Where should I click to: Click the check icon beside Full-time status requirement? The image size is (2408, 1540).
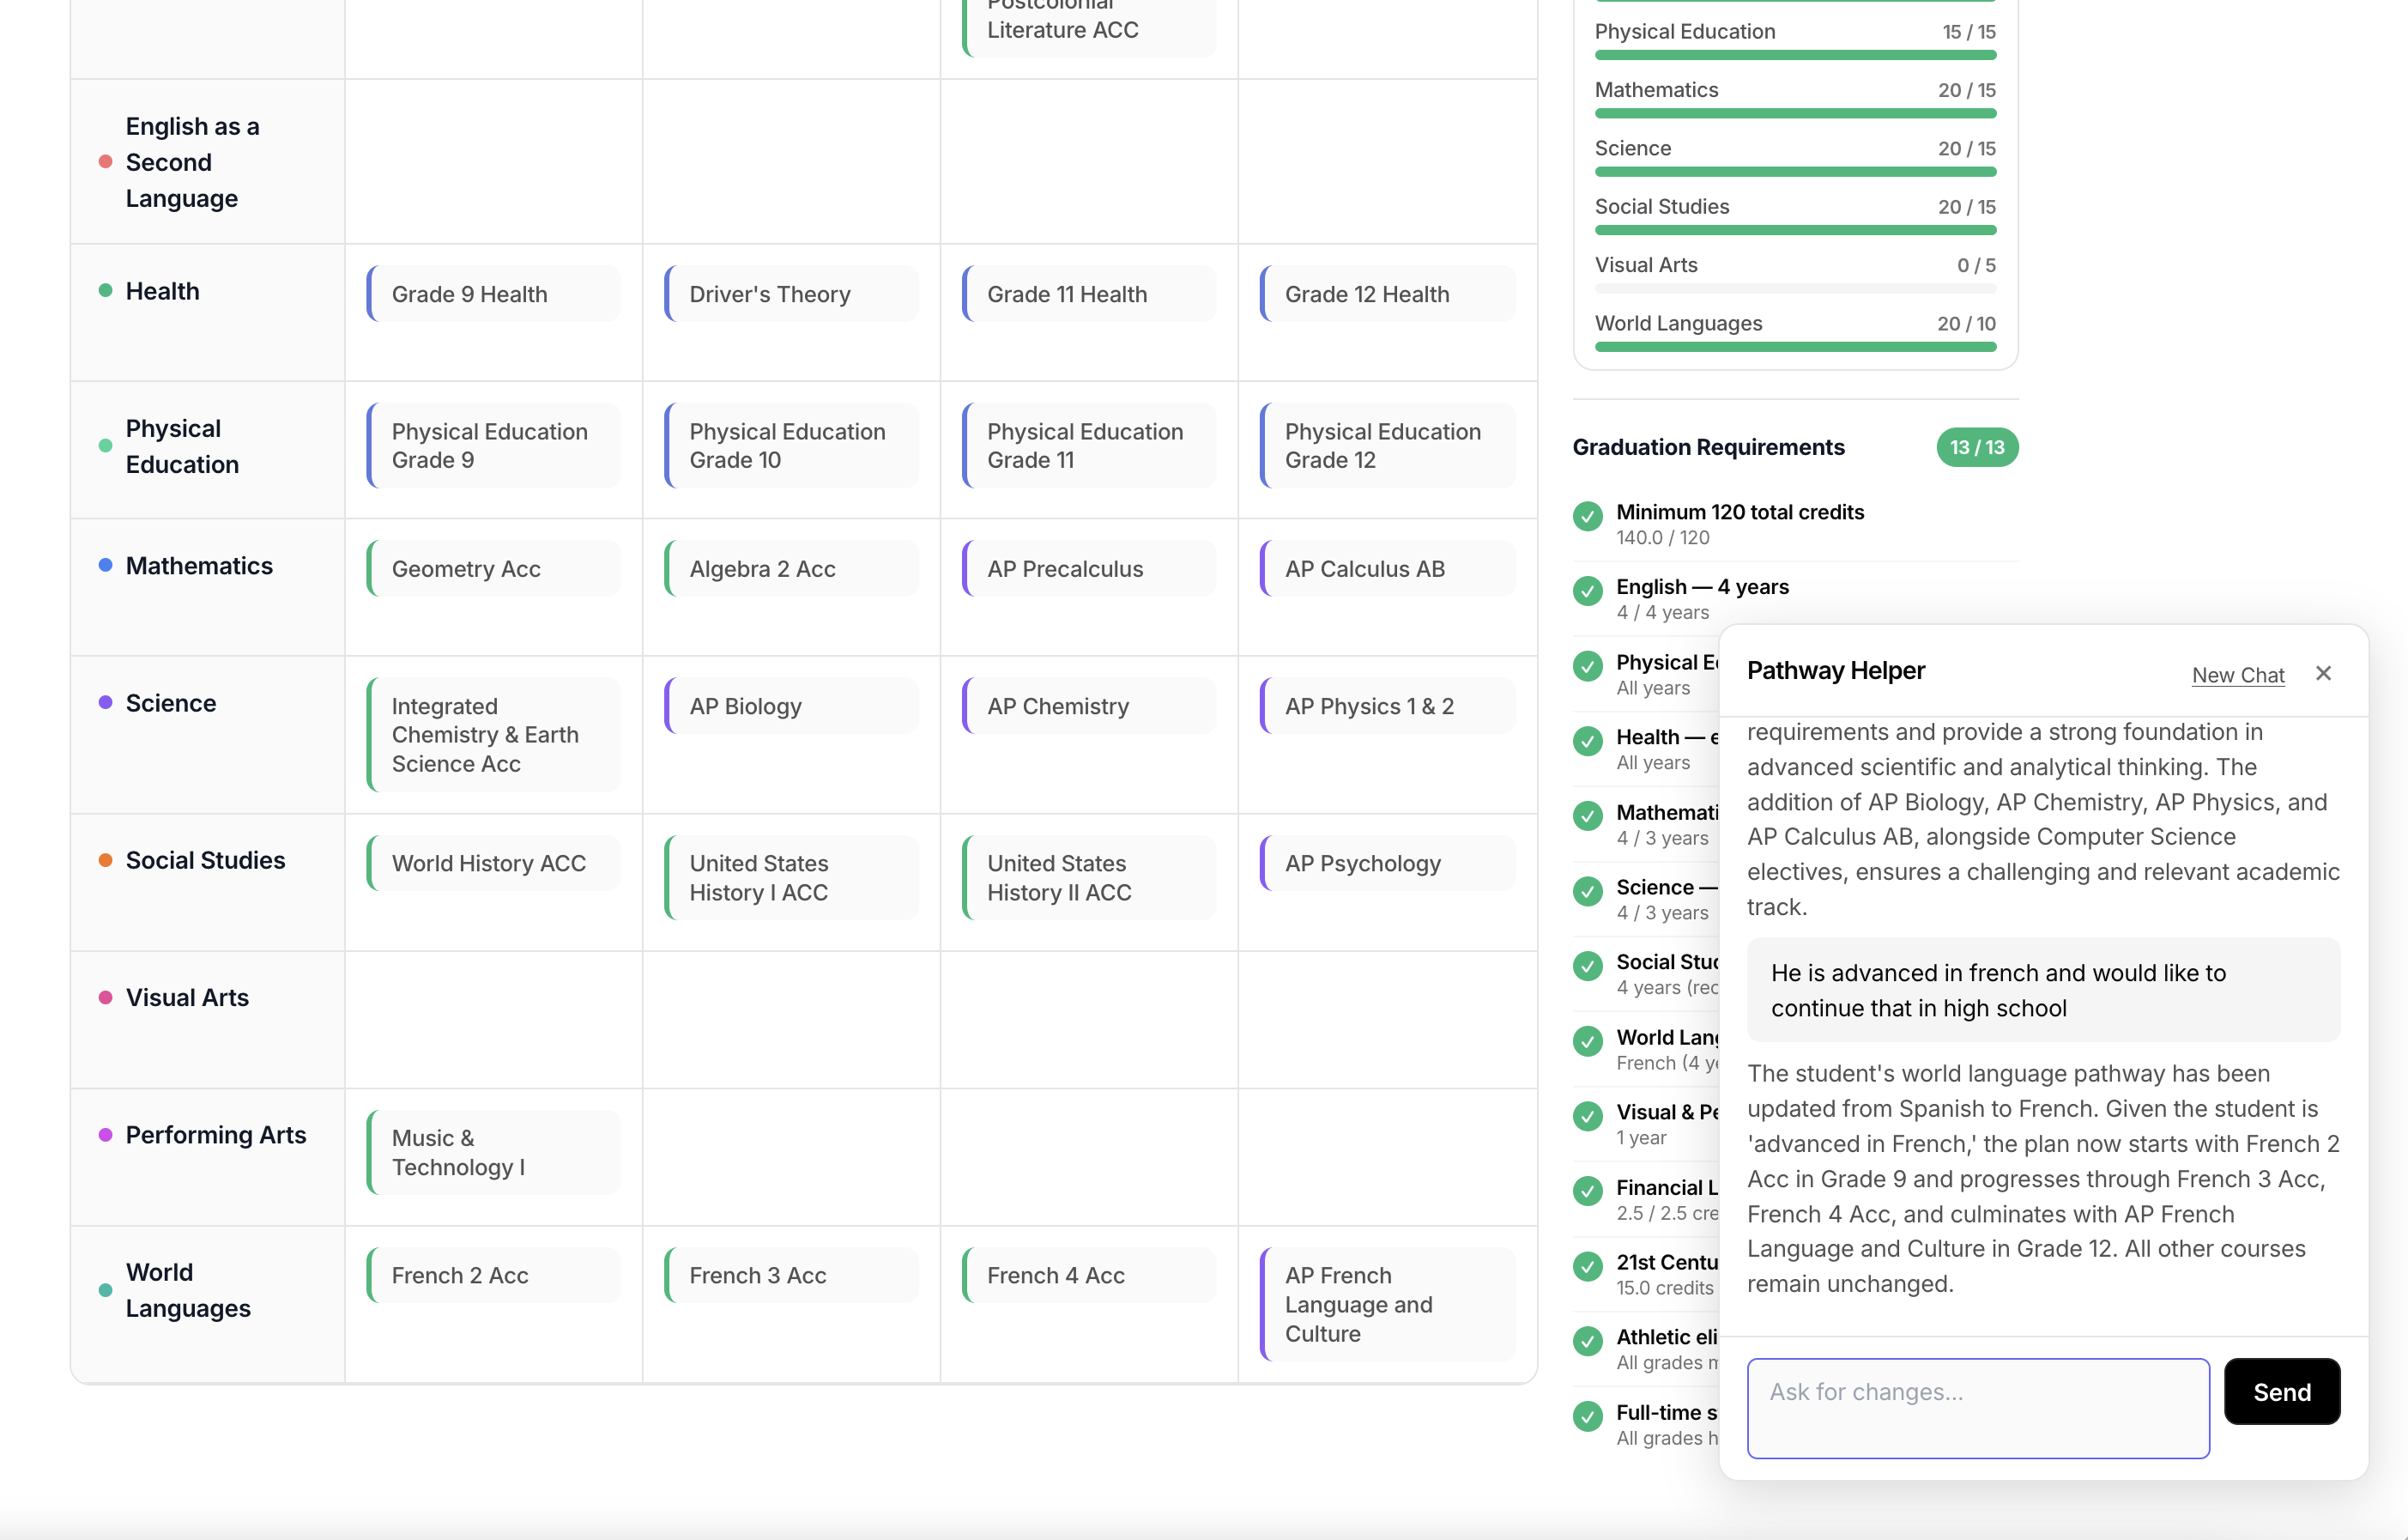[x=1587, y=1416]
